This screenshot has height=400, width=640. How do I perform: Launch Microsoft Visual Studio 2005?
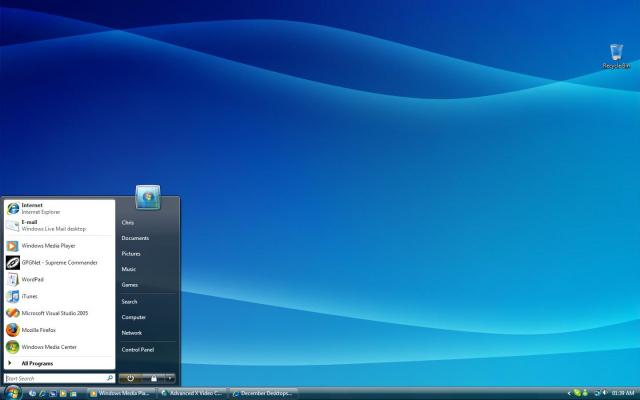(59, 313)
